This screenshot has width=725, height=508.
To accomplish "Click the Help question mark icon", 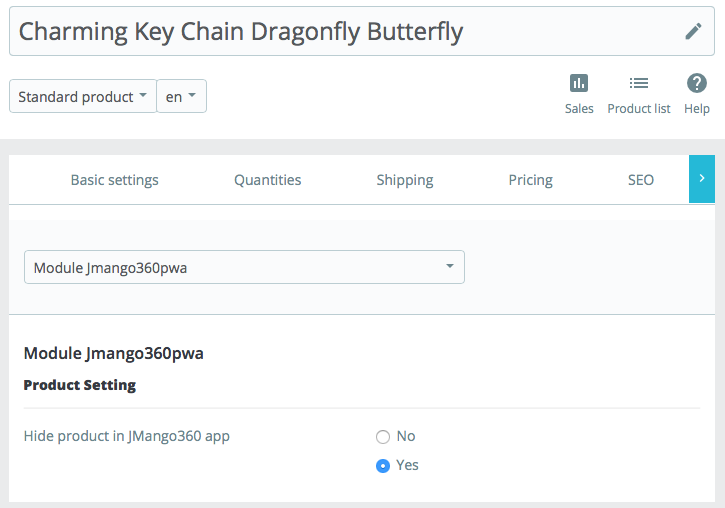I will (x=697, y=83).
